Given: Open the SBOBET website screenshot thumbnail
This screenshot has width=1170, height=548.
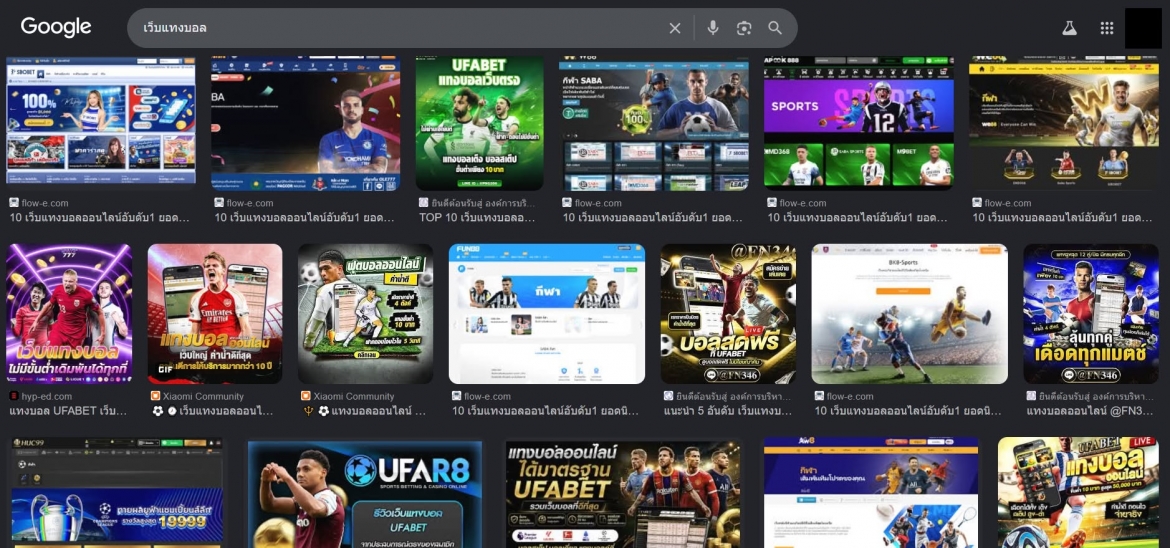Looking at the screenshot, I should [101, 120].
